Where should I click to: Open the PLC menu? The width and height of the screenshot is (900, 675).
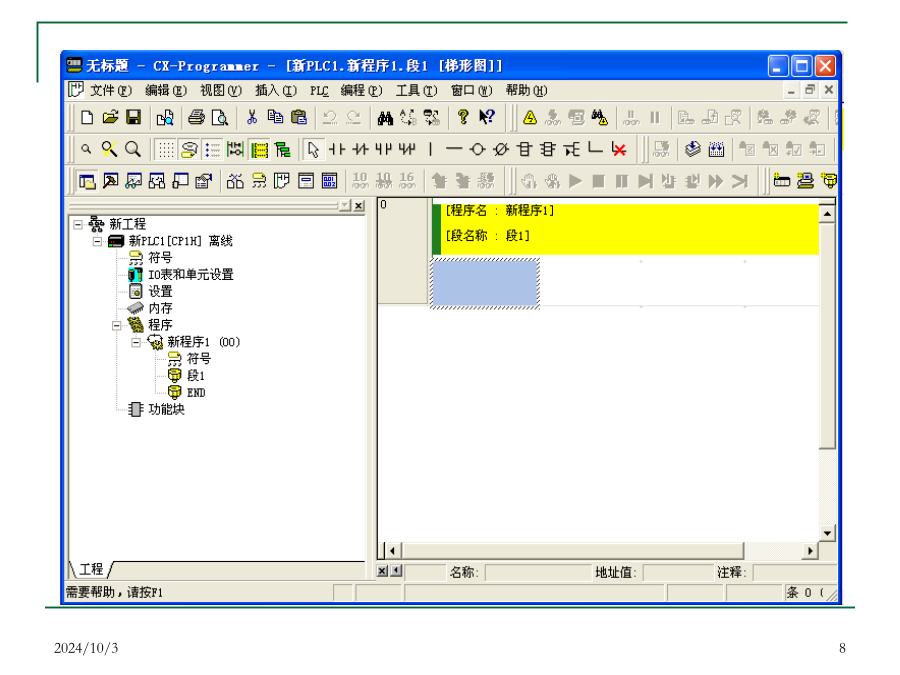(x=319, y=91)
